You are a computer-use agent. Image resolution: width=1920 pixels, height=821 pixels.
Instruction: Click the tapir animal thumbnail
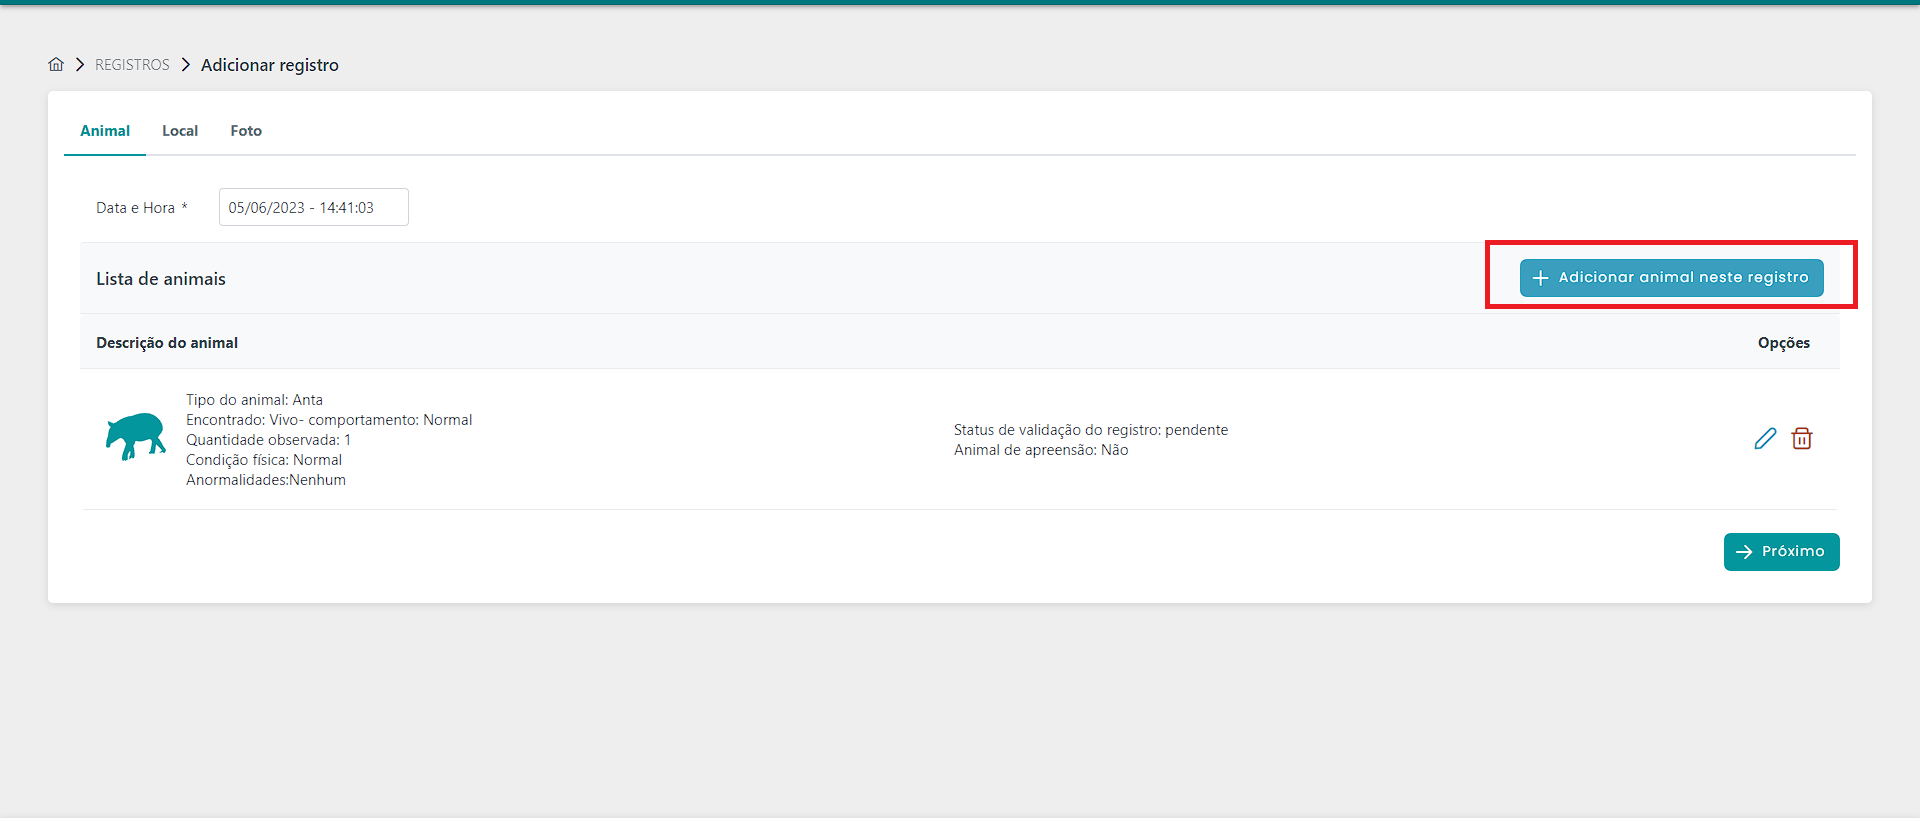136,436
